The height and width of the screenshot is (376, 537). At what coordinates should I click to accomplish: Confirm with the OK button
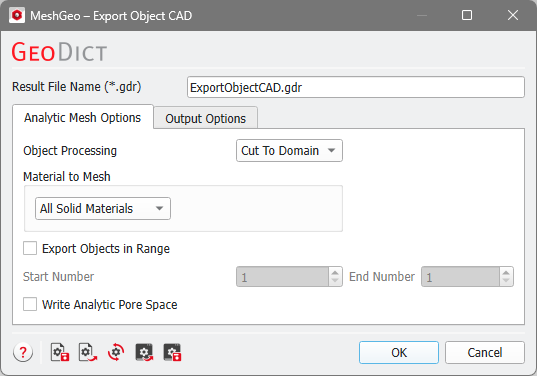click(399, 352)
